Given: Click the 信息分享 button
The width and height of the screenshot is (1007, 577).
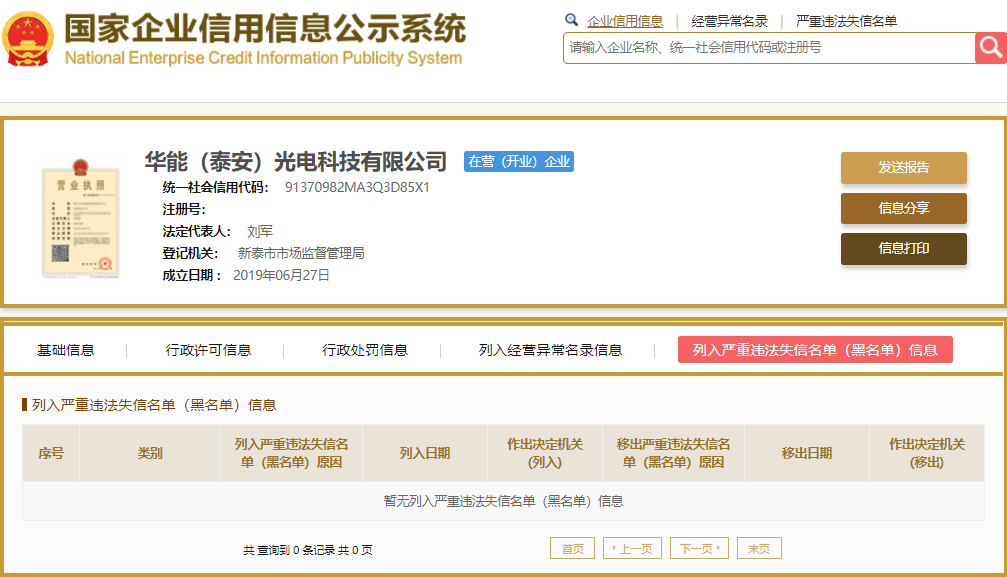Looking at the screenshot, I should pos(904,208).
